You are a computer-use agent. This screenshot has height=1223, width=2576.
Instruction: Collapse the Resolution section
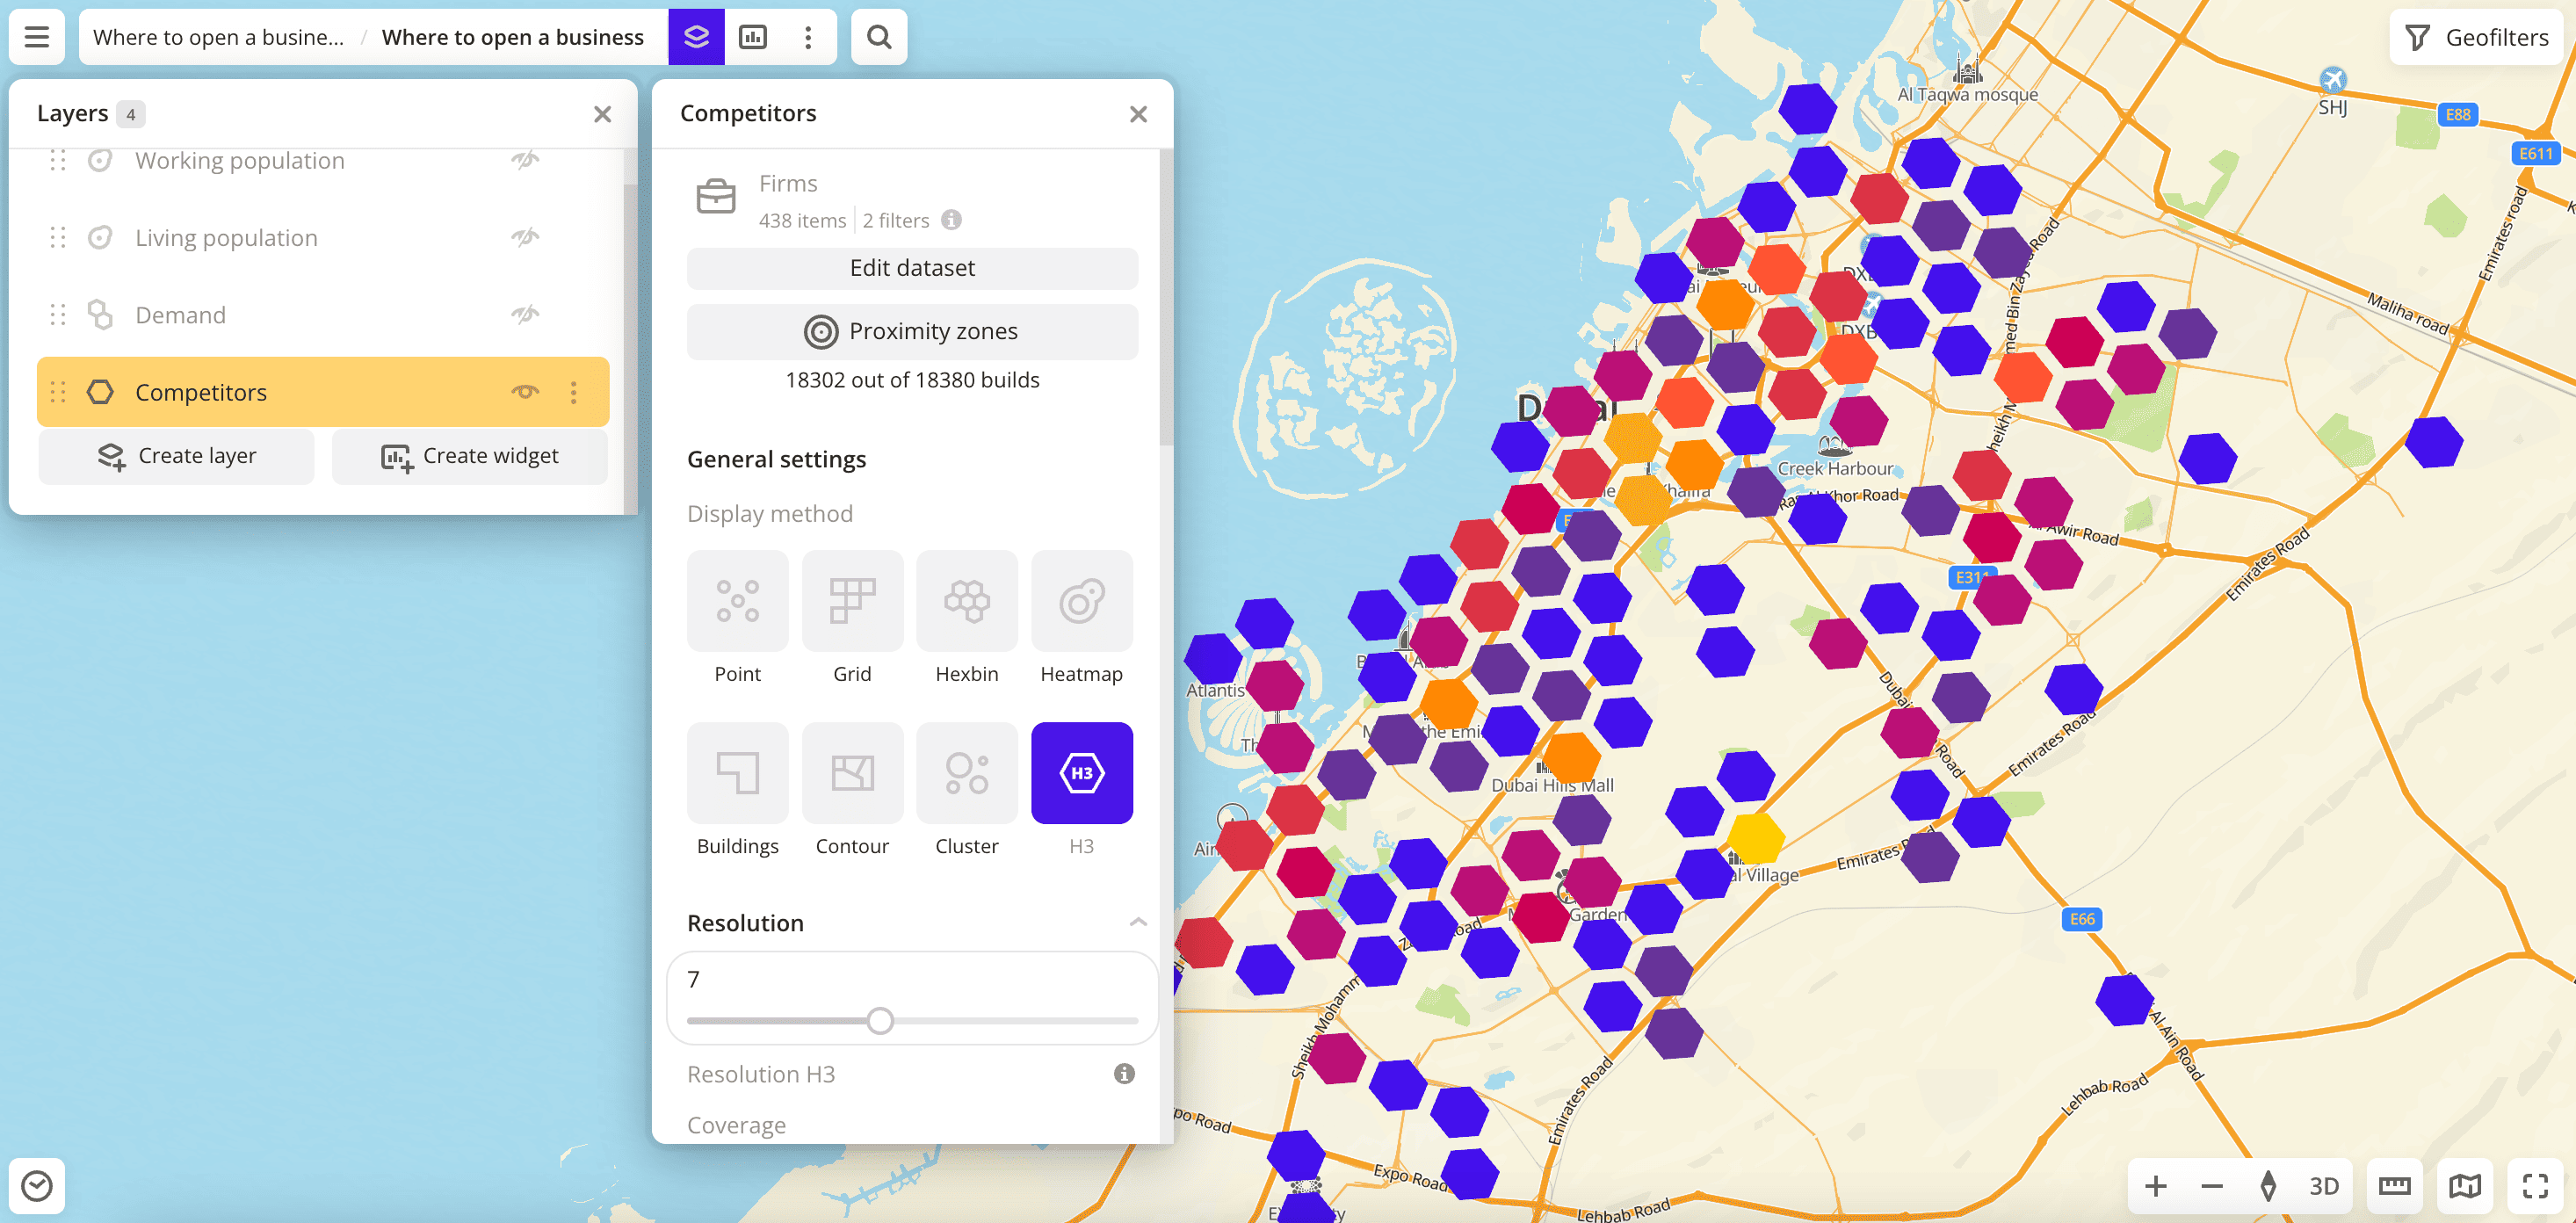tap(1137, 922)
